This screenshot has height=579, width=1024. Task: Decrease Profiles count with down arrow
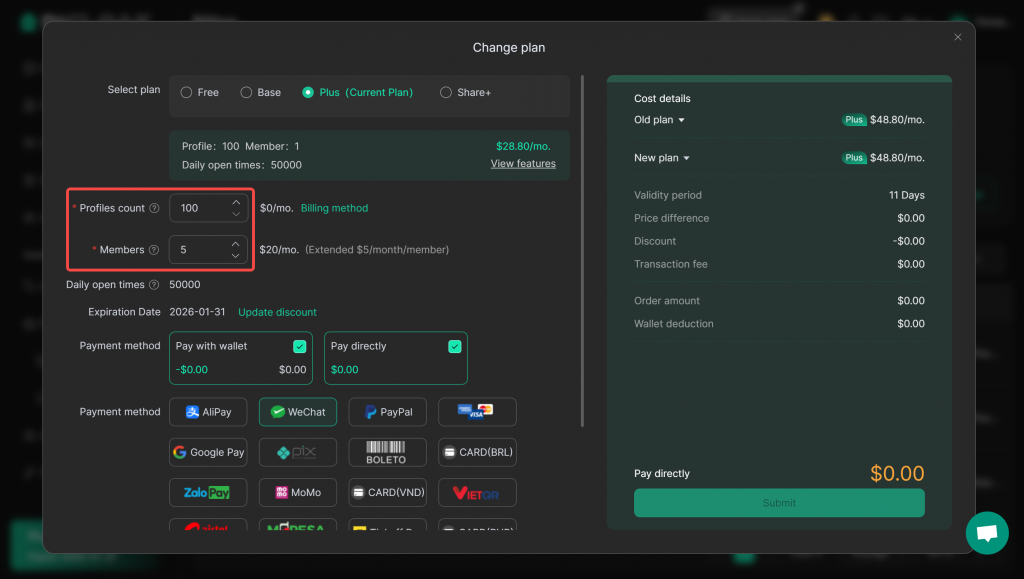236,214
